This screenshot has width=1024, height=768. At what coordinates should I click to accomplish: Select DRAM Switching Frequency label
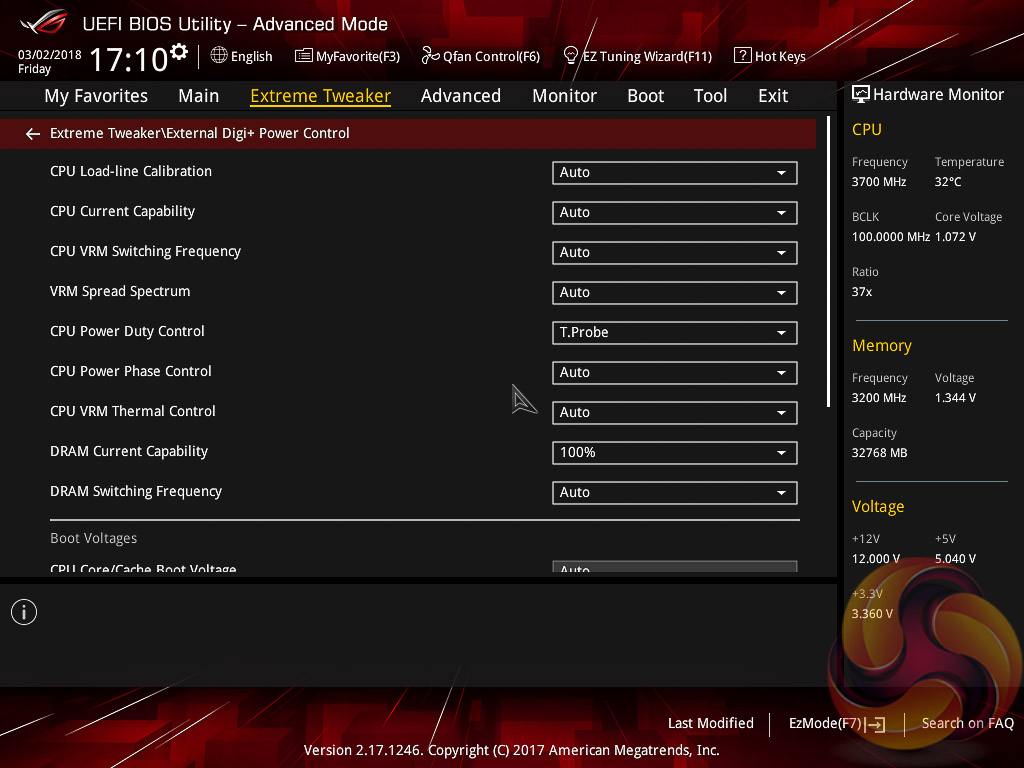136,491
